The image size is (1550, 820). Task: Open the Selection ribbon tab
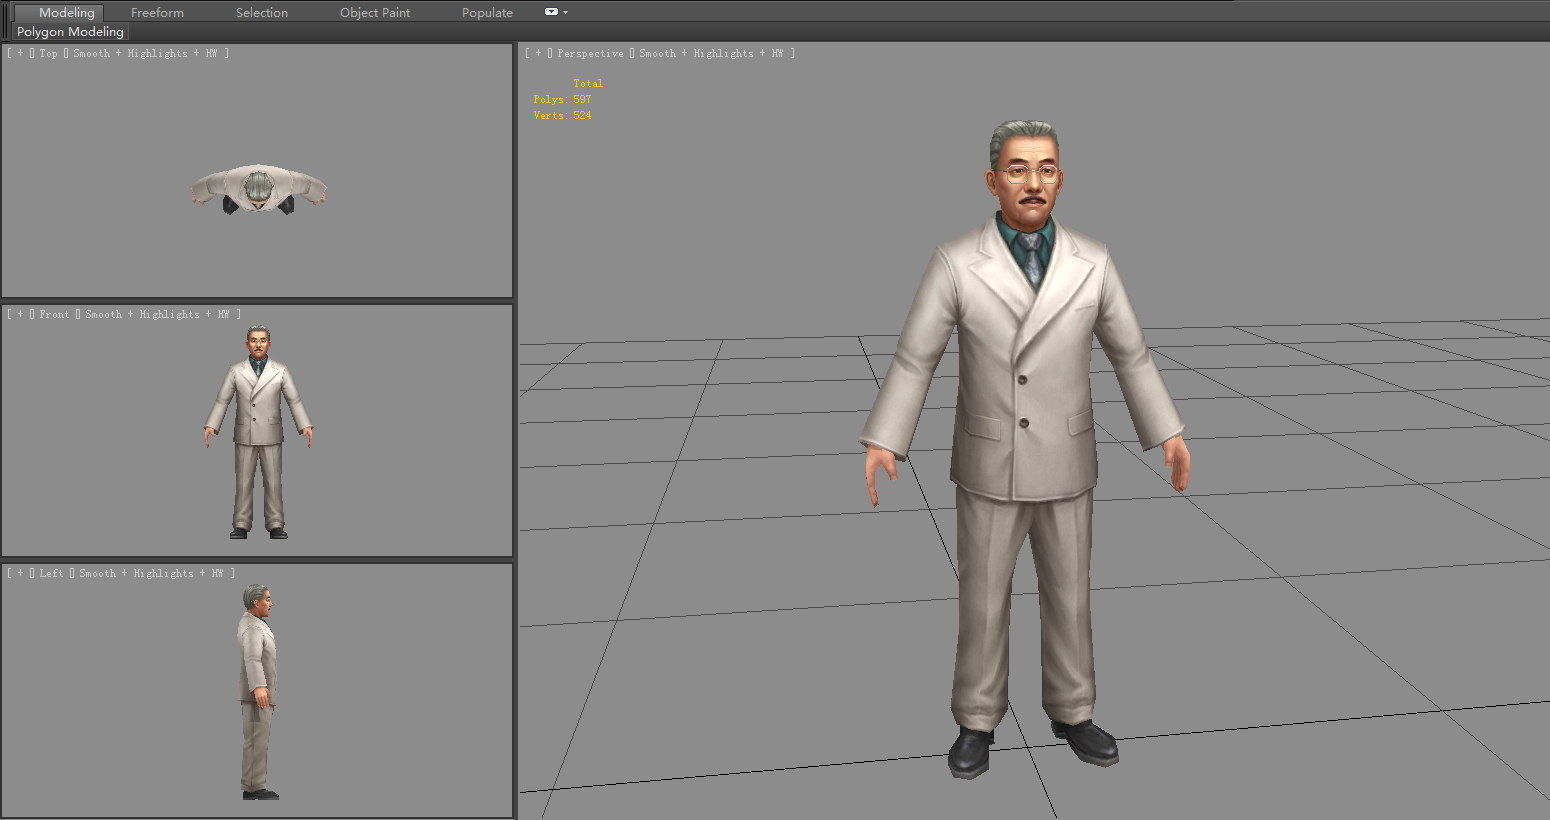point(262,12)
